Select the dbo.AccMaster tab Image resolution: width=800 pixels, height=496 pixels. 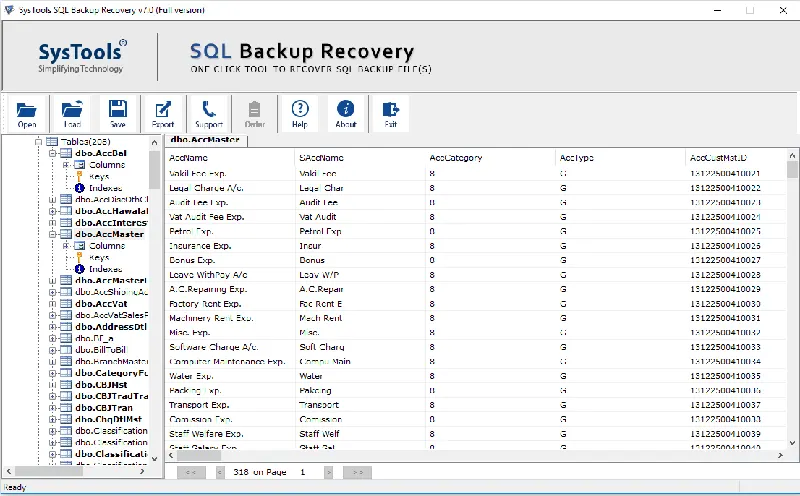(x=205, y=140)
